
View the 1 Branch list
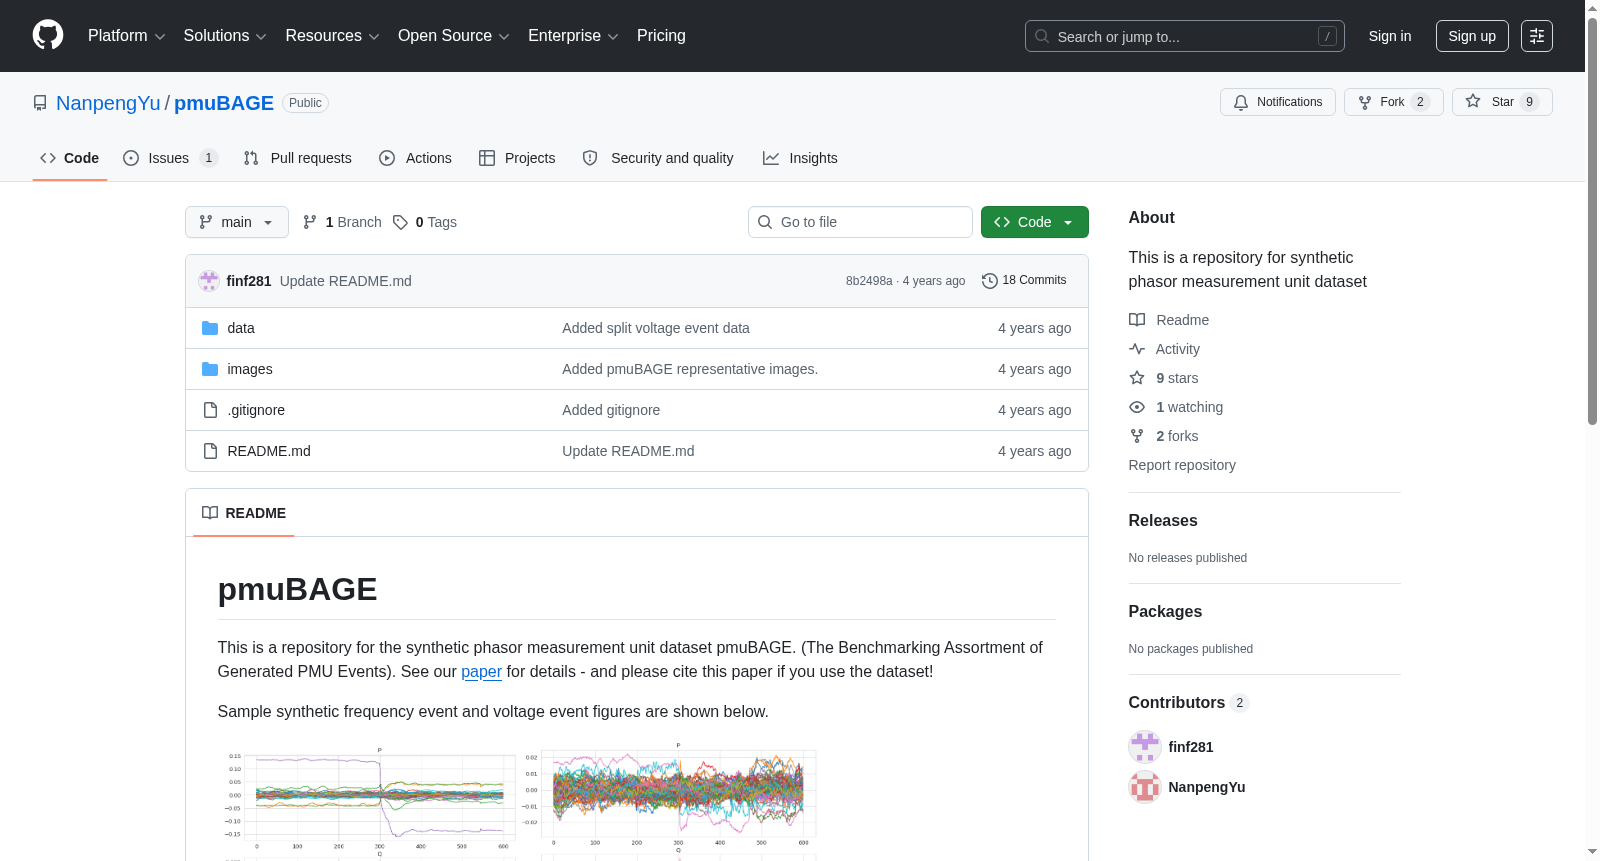point(342,222)
